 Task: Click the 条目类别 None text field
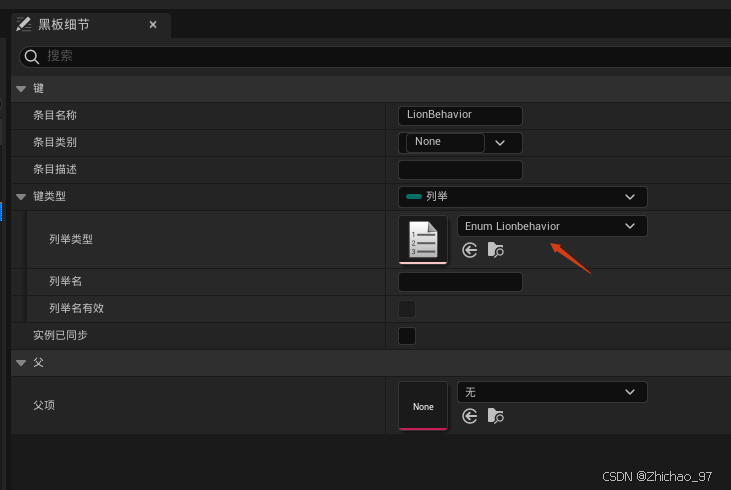click(x=445, y=142)
